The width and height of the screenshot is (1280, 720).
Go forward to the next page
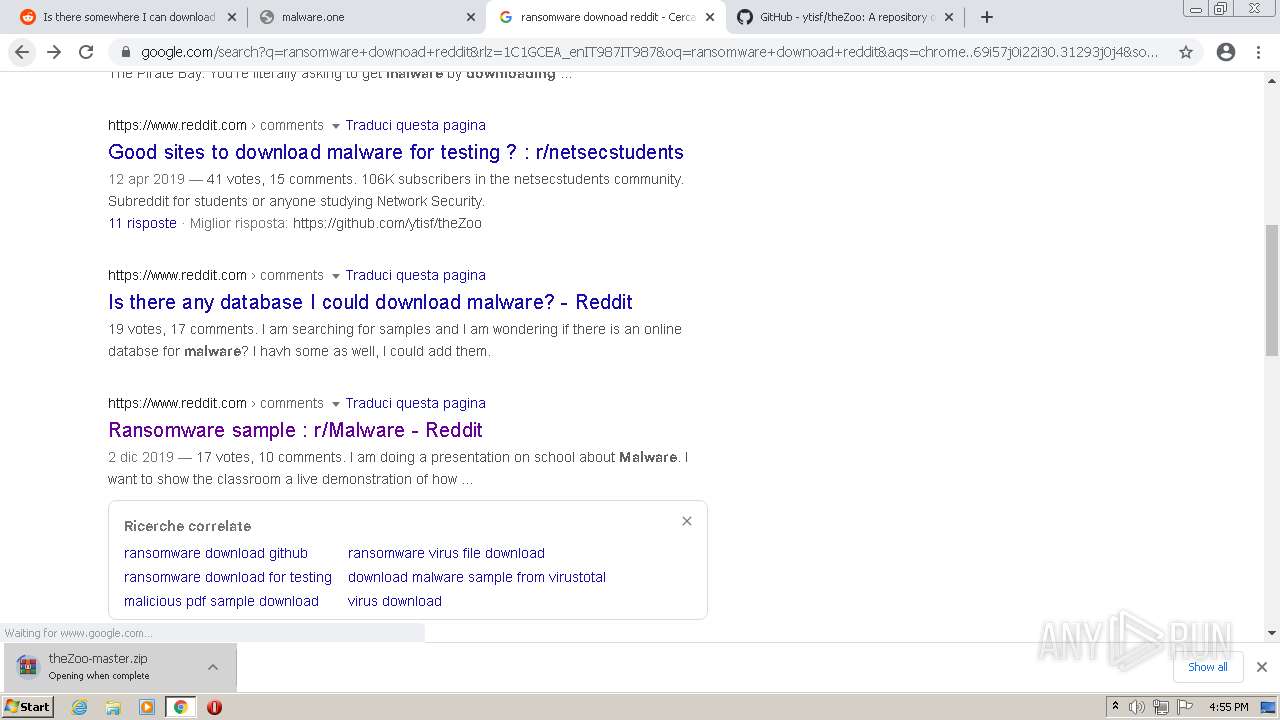54,52
